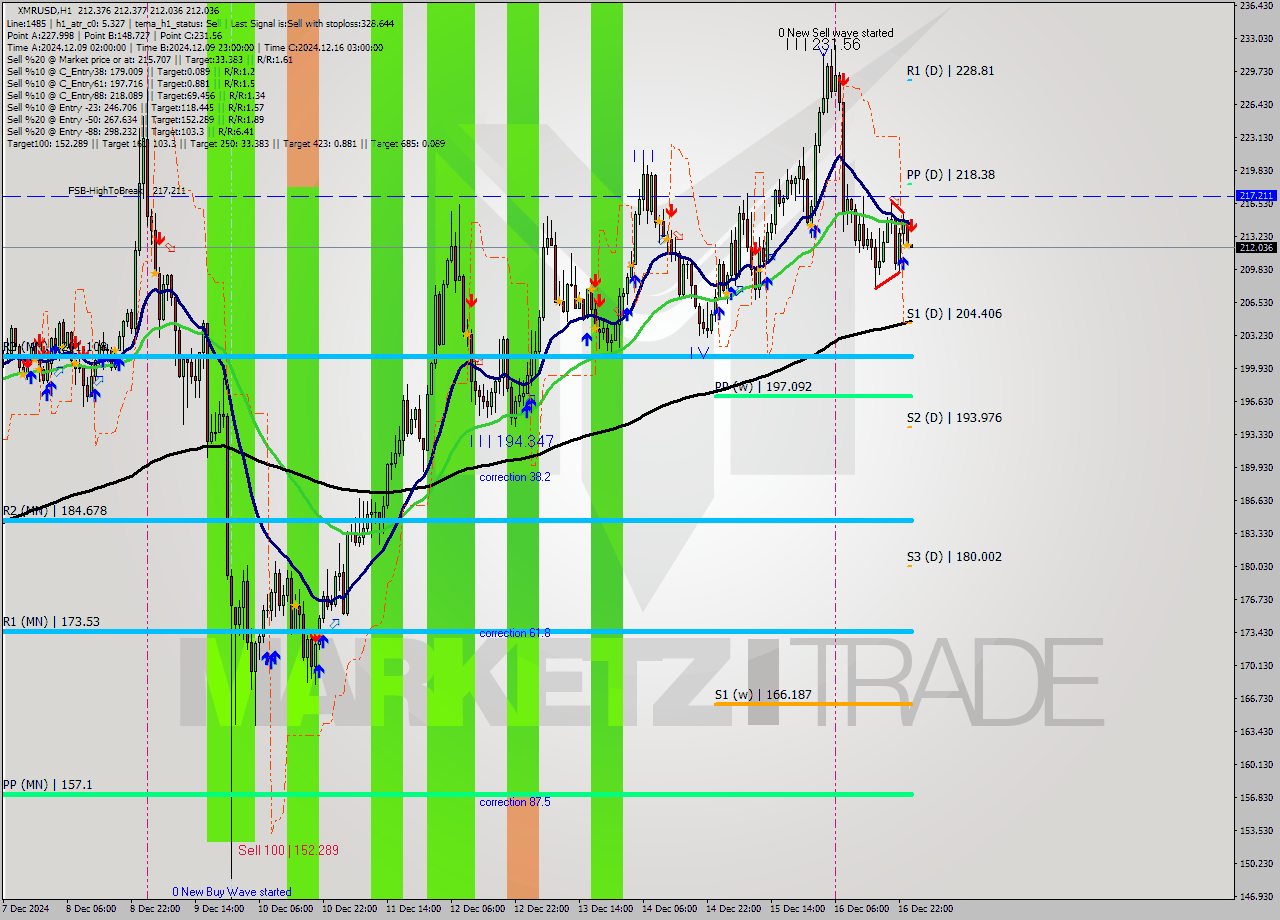
Task: Click the S1 (w) | 166.187 label
Action: tap(763, 694)
